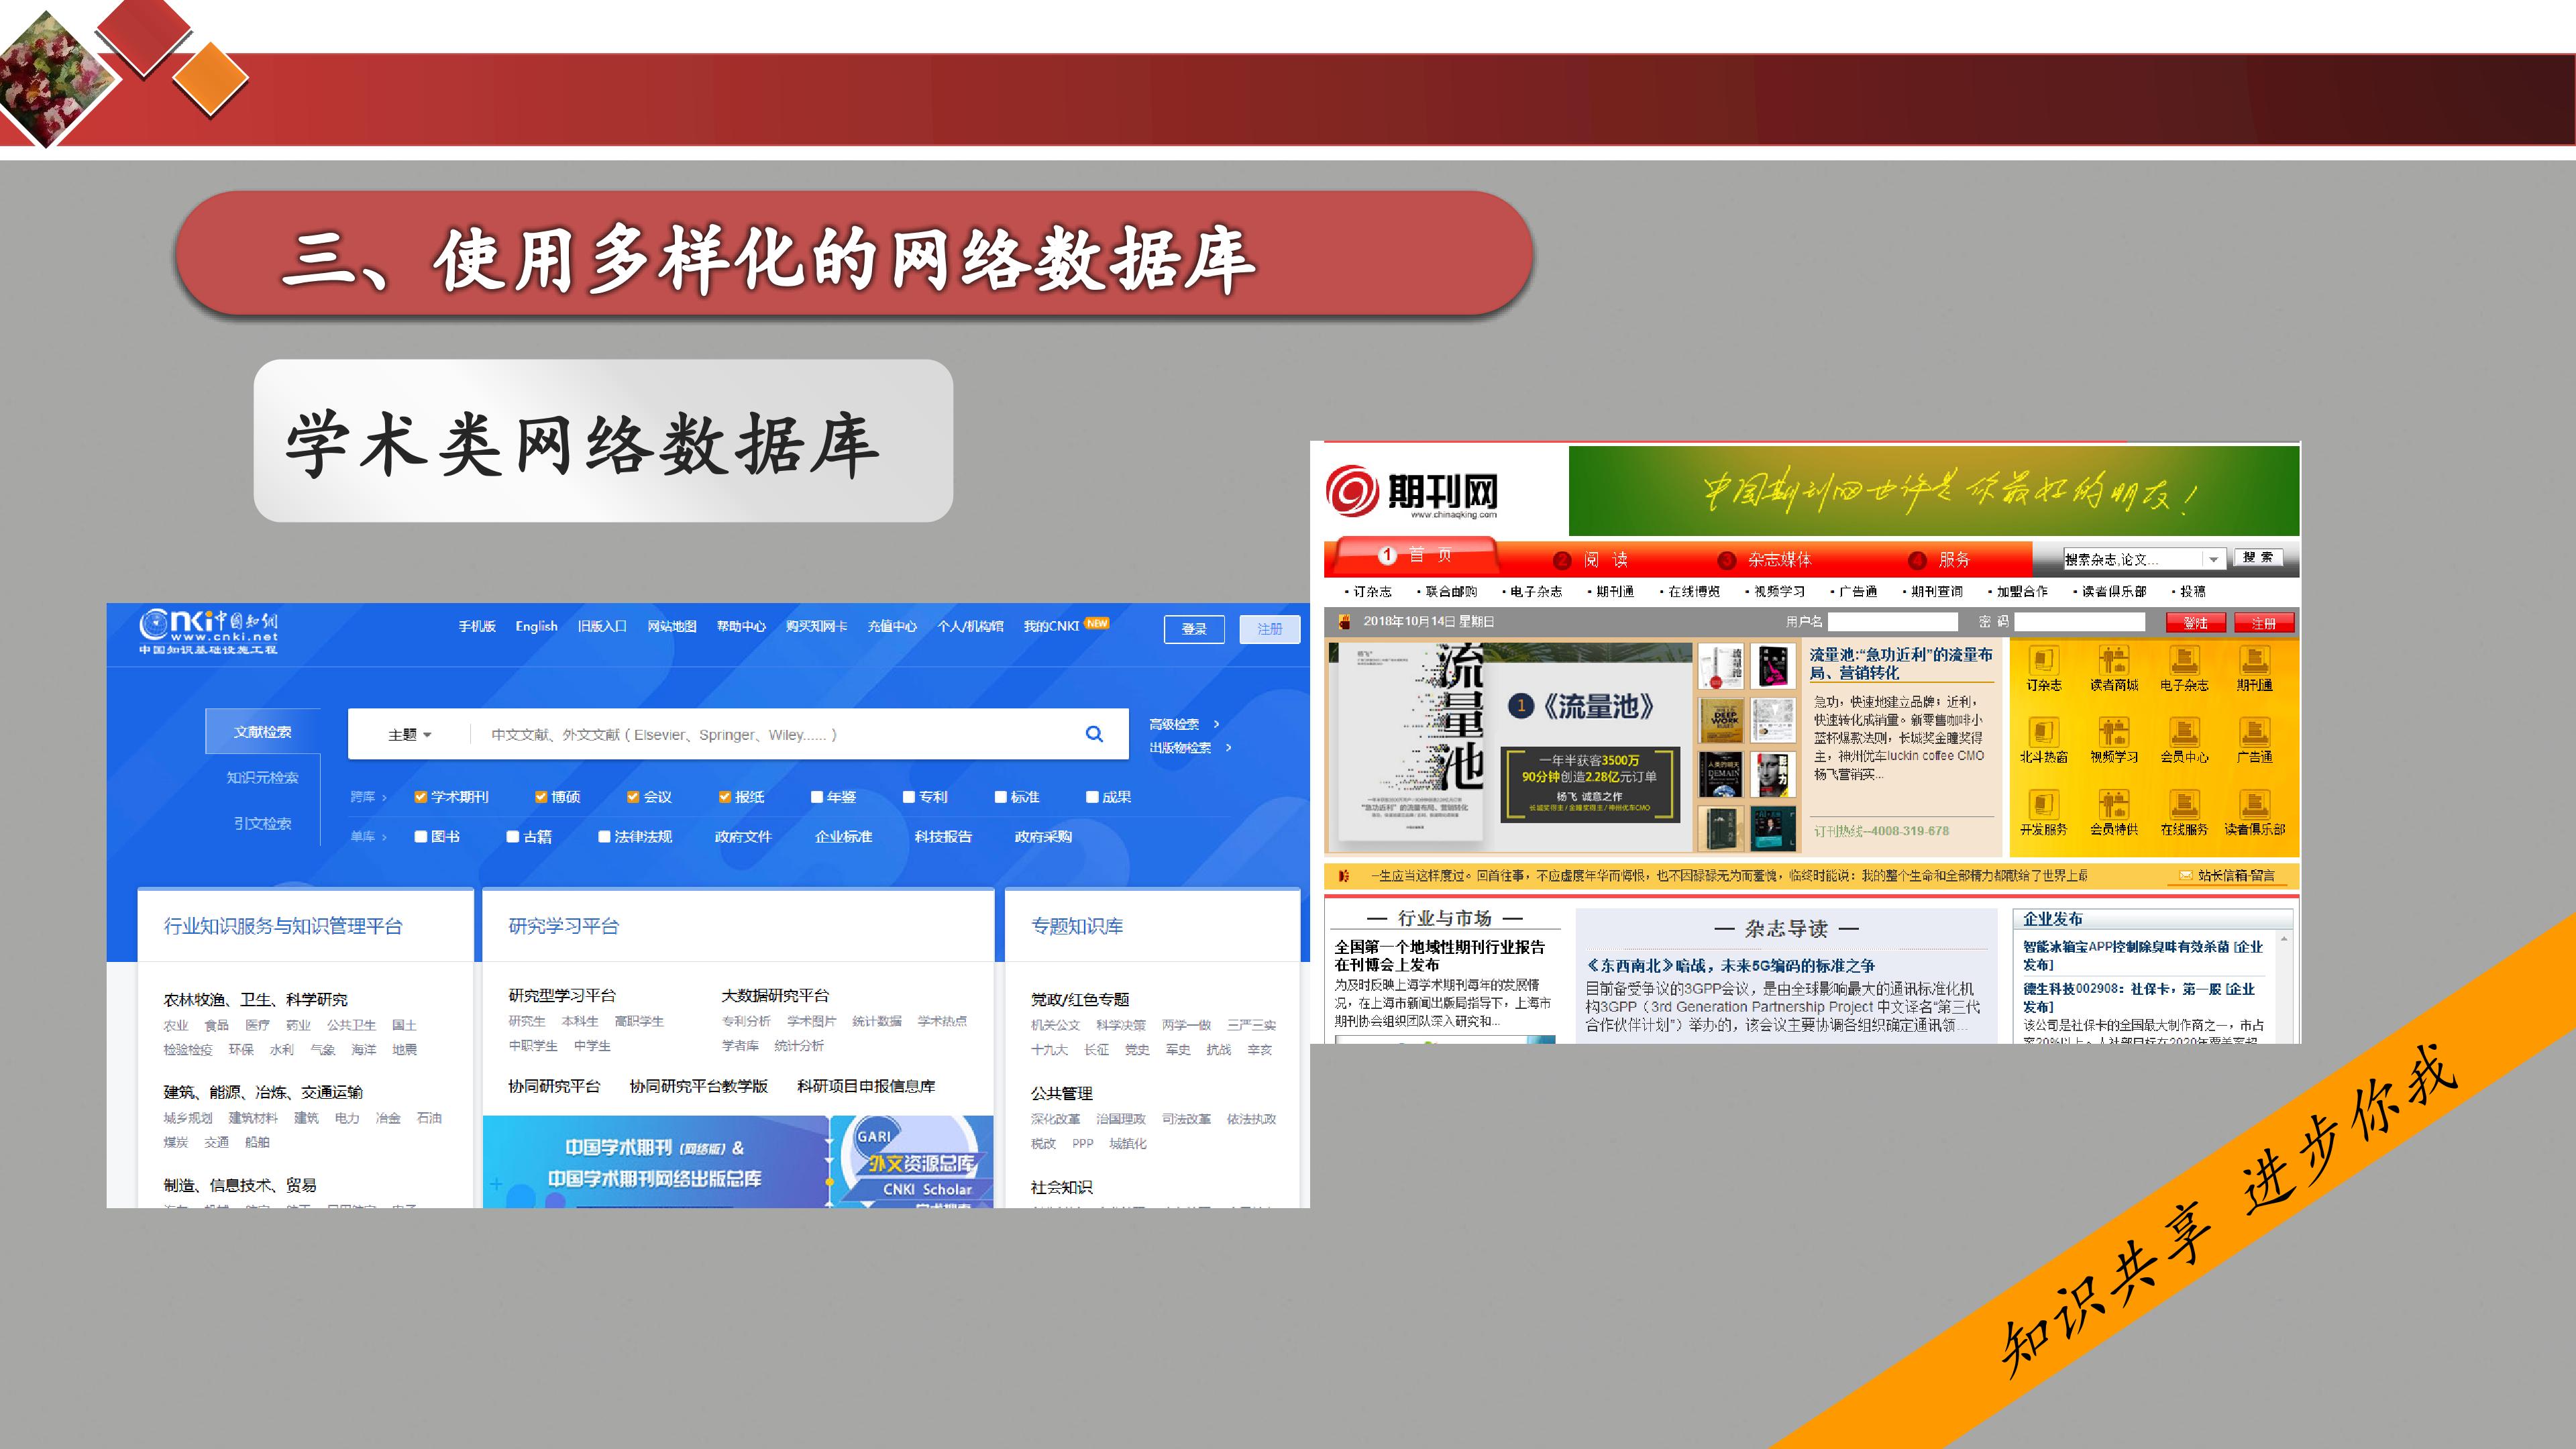The height and width of the screenshot is (1449, 2576).
Task: Open the 读者商城 icon
Action: tap(2113, 660)
